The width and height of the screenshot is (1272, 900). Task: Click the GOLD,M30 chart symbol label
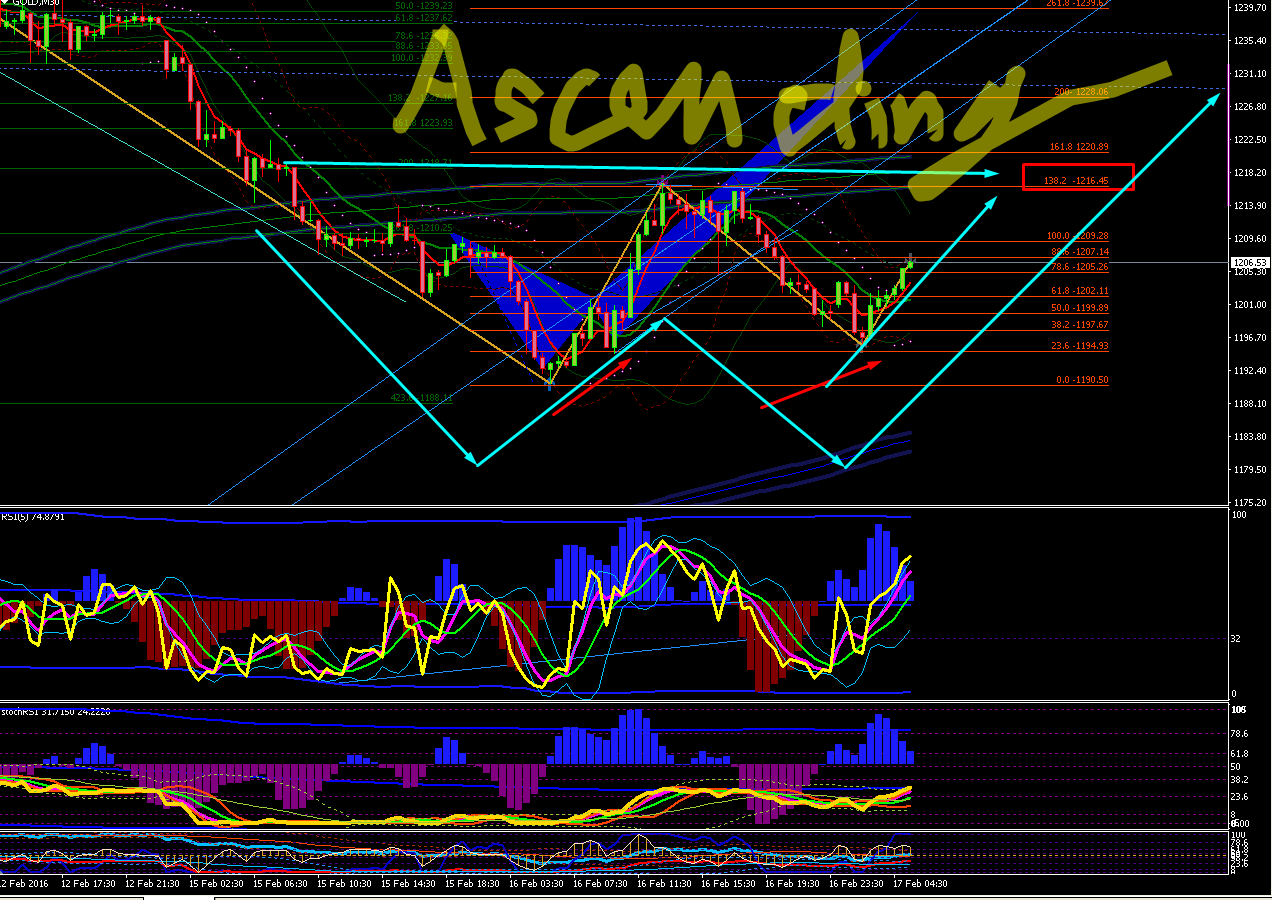[x=36, y=3]
